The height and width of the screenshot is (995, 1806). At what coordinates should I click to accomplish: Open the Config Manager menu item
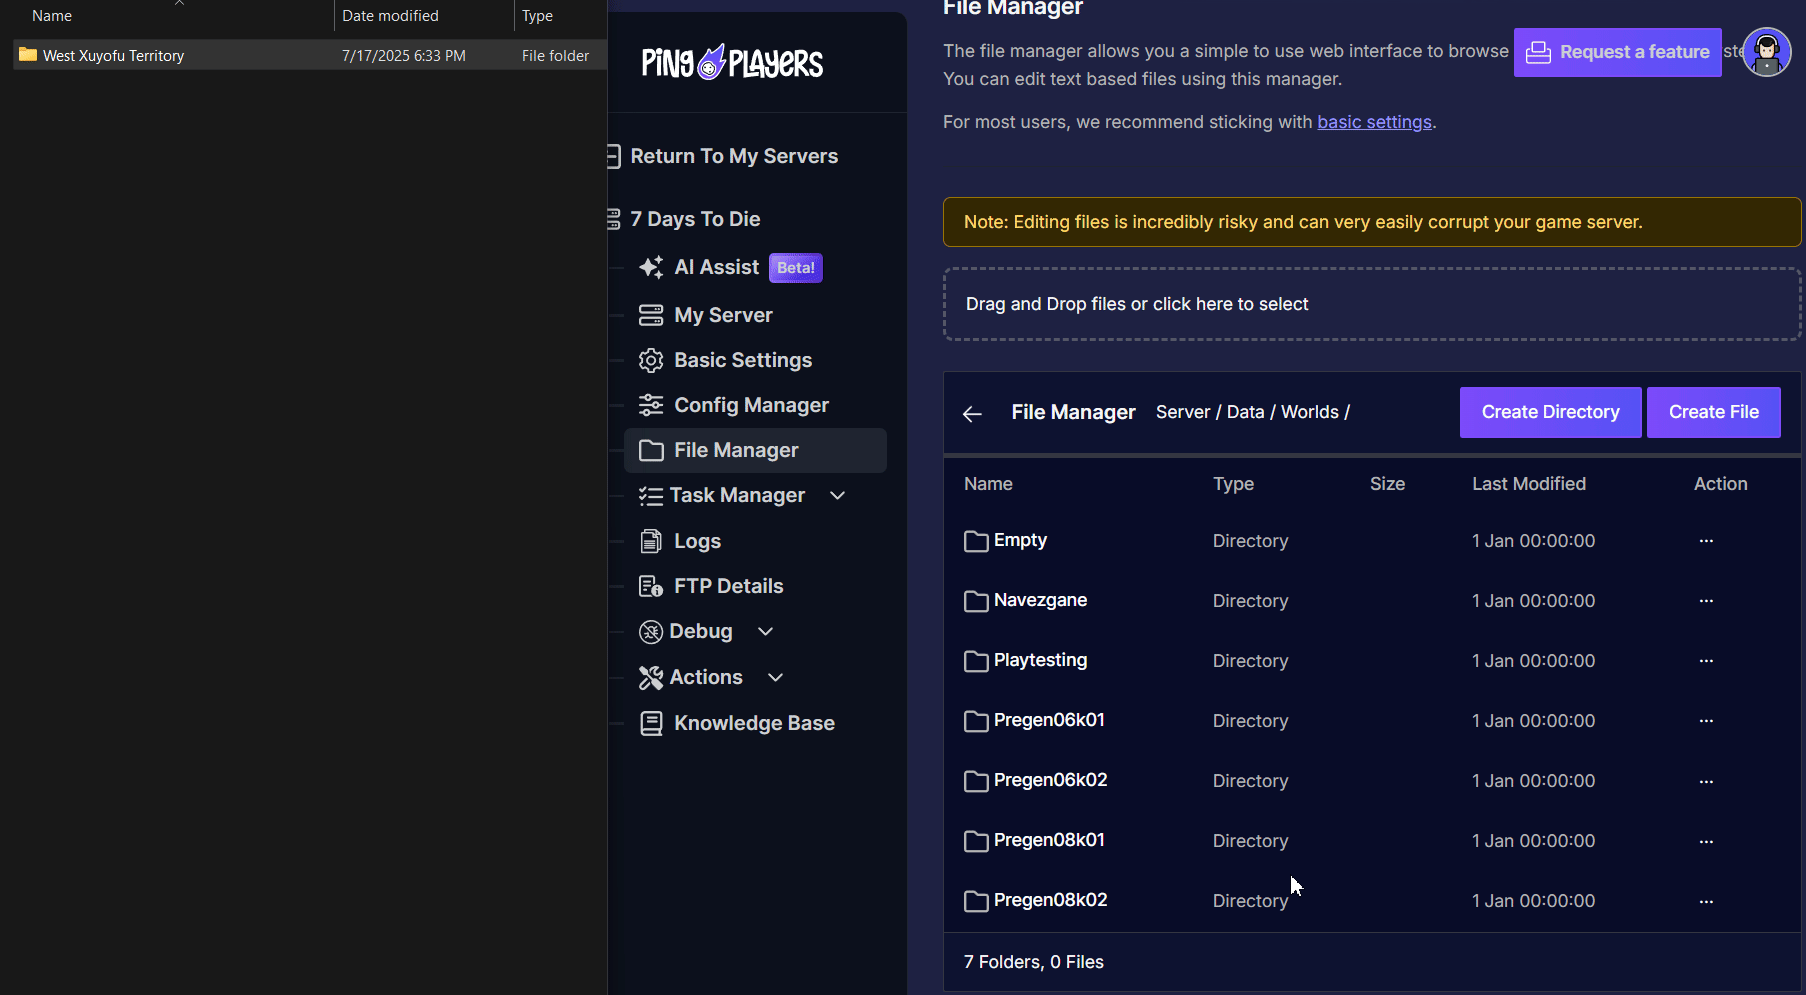point(755,405)
